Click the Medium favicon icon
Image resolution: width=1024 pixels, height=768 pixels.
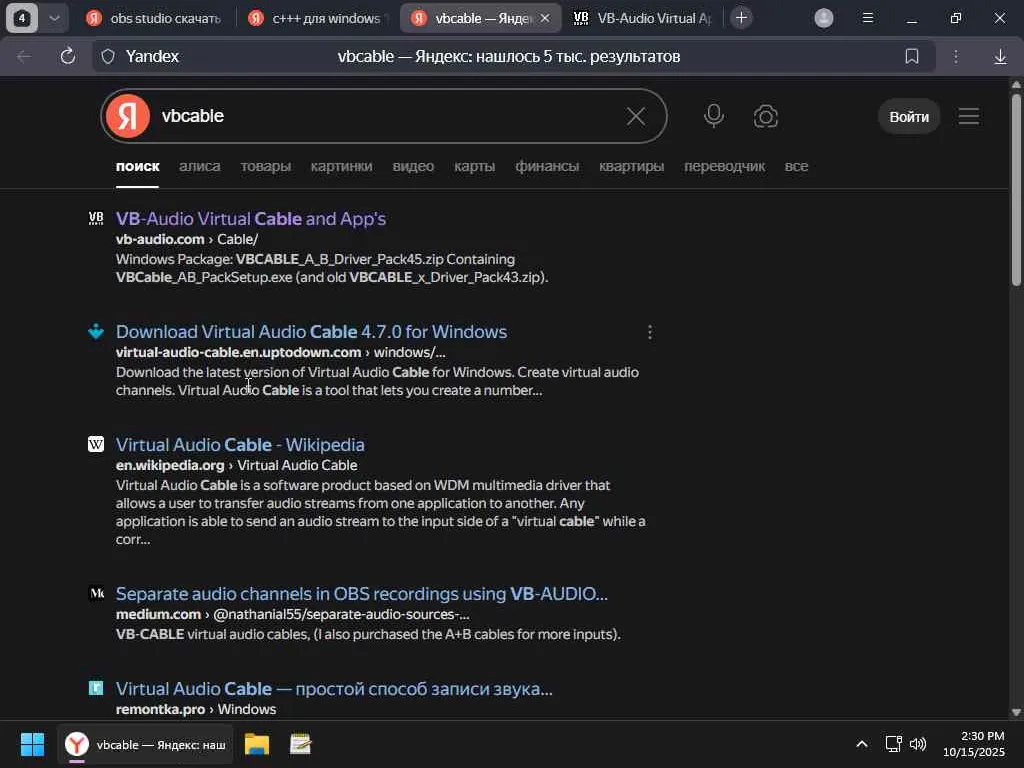click(x=96, y=593)
